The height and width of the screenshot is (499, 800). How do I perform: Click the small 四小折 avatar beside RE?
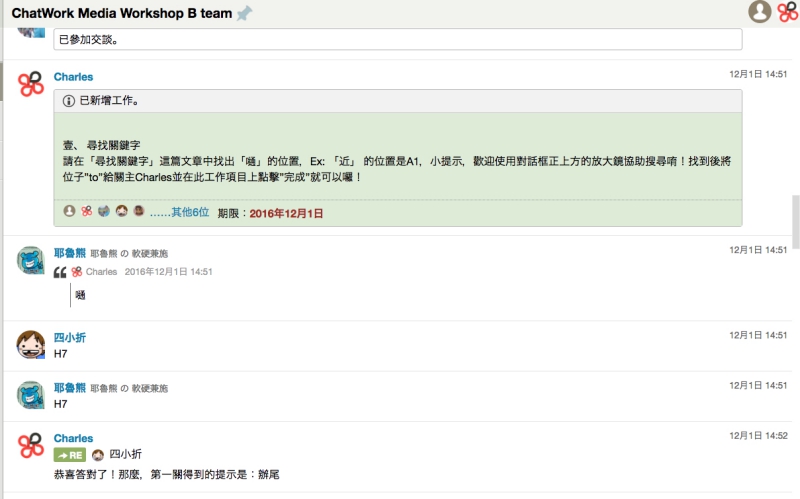tap(98, 455)
